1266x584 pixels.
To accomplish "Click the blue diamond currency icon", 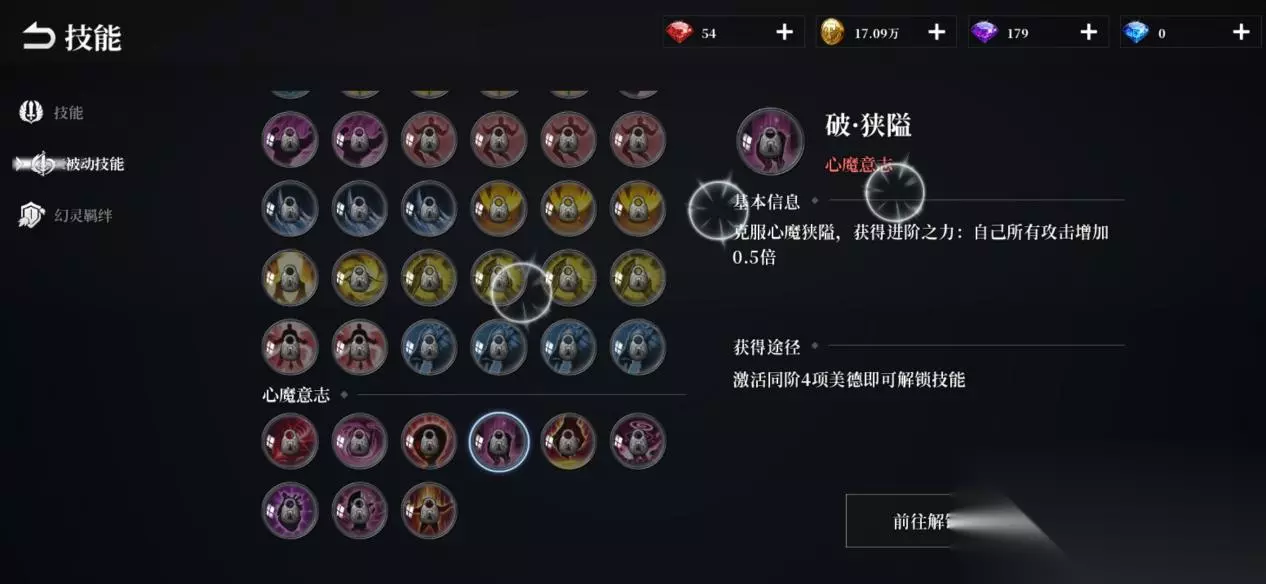I will tap(1137, 33).
